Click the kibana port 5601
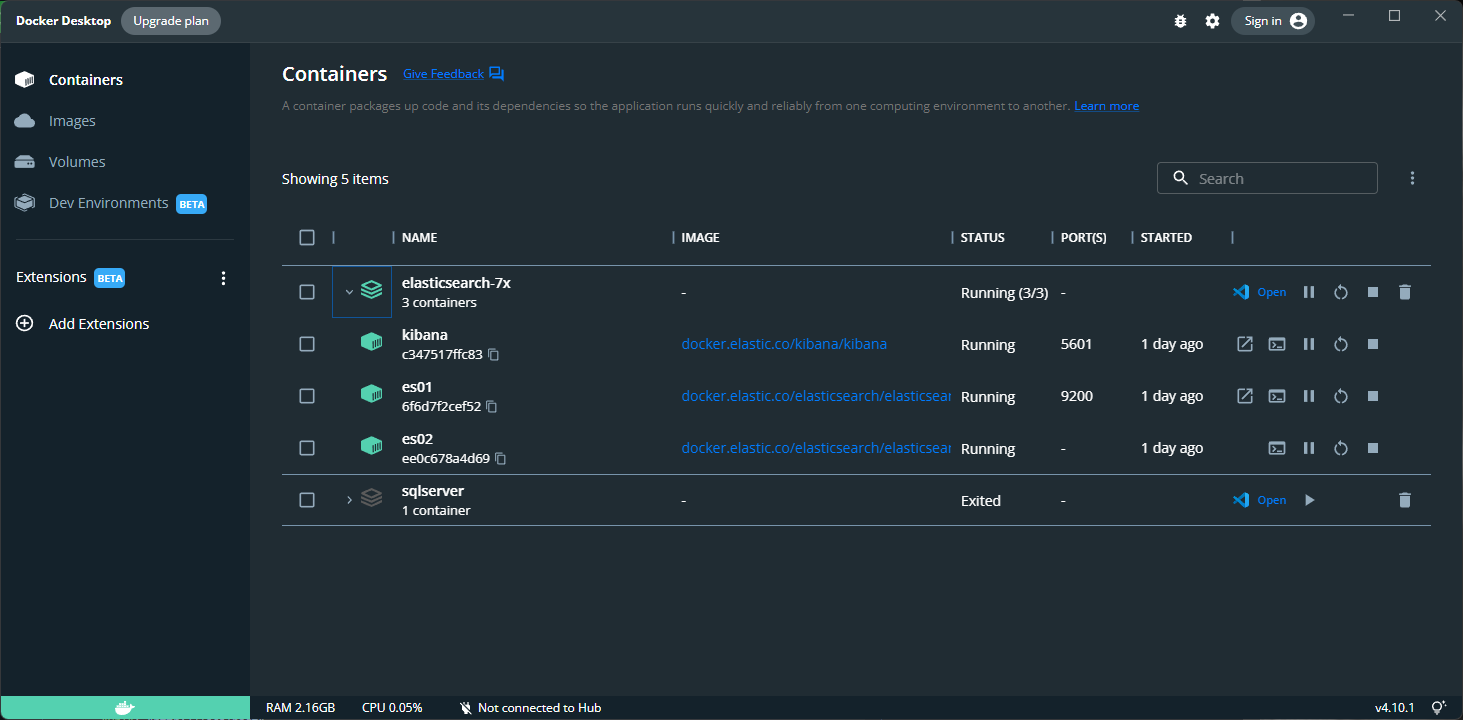Image resolution: width=1463 pixels, height=720 pixels. coord(1076,344)
